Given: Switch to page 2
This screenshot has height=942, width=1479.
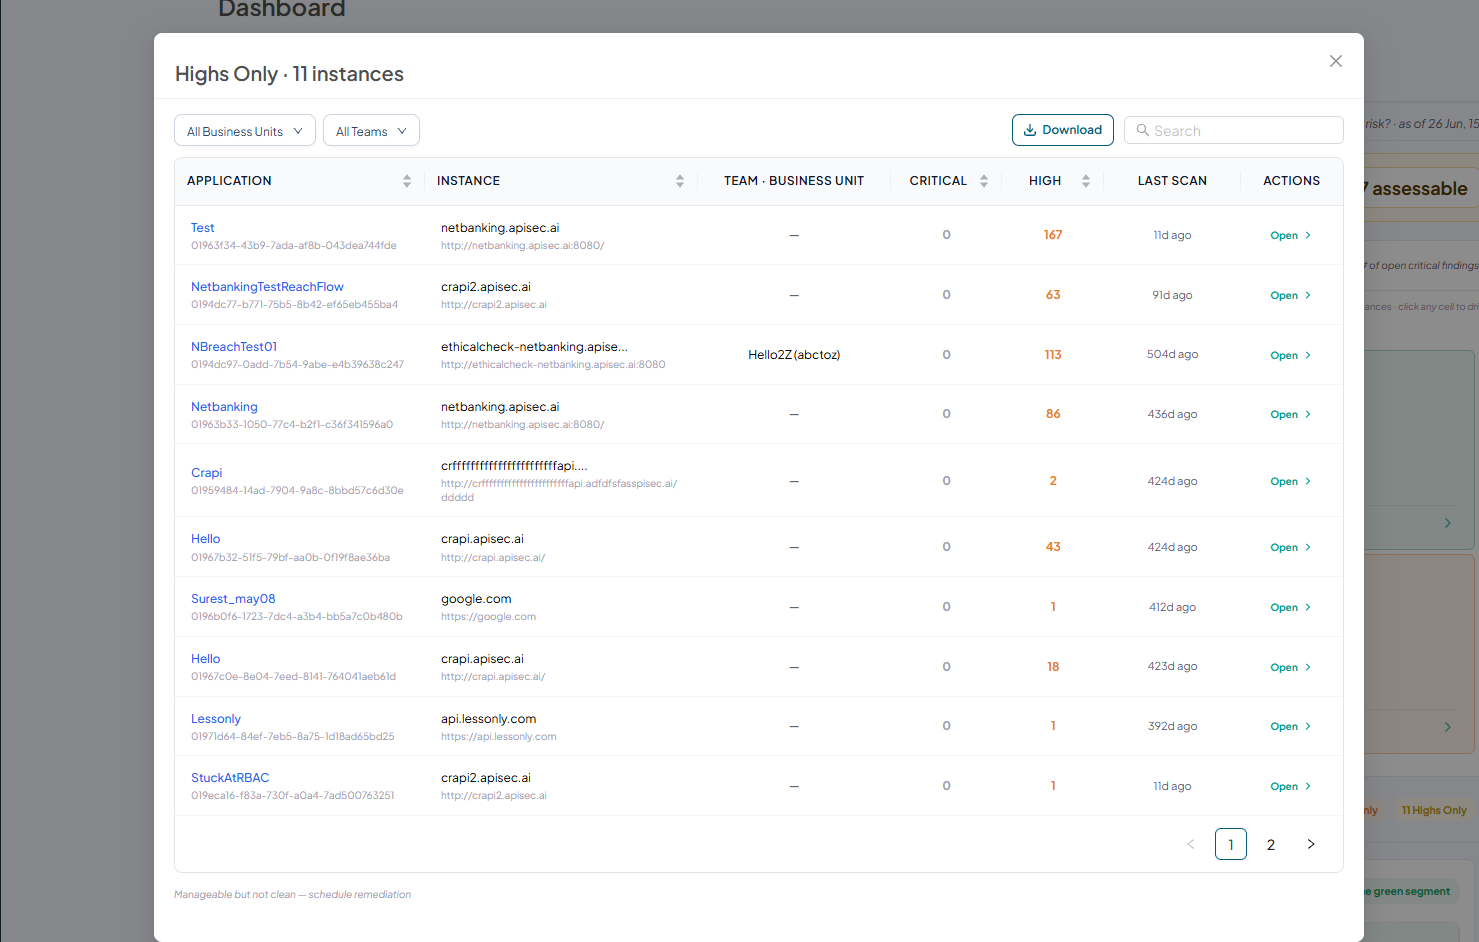Looking at the screenshot, I should [x=1271, y=844].
